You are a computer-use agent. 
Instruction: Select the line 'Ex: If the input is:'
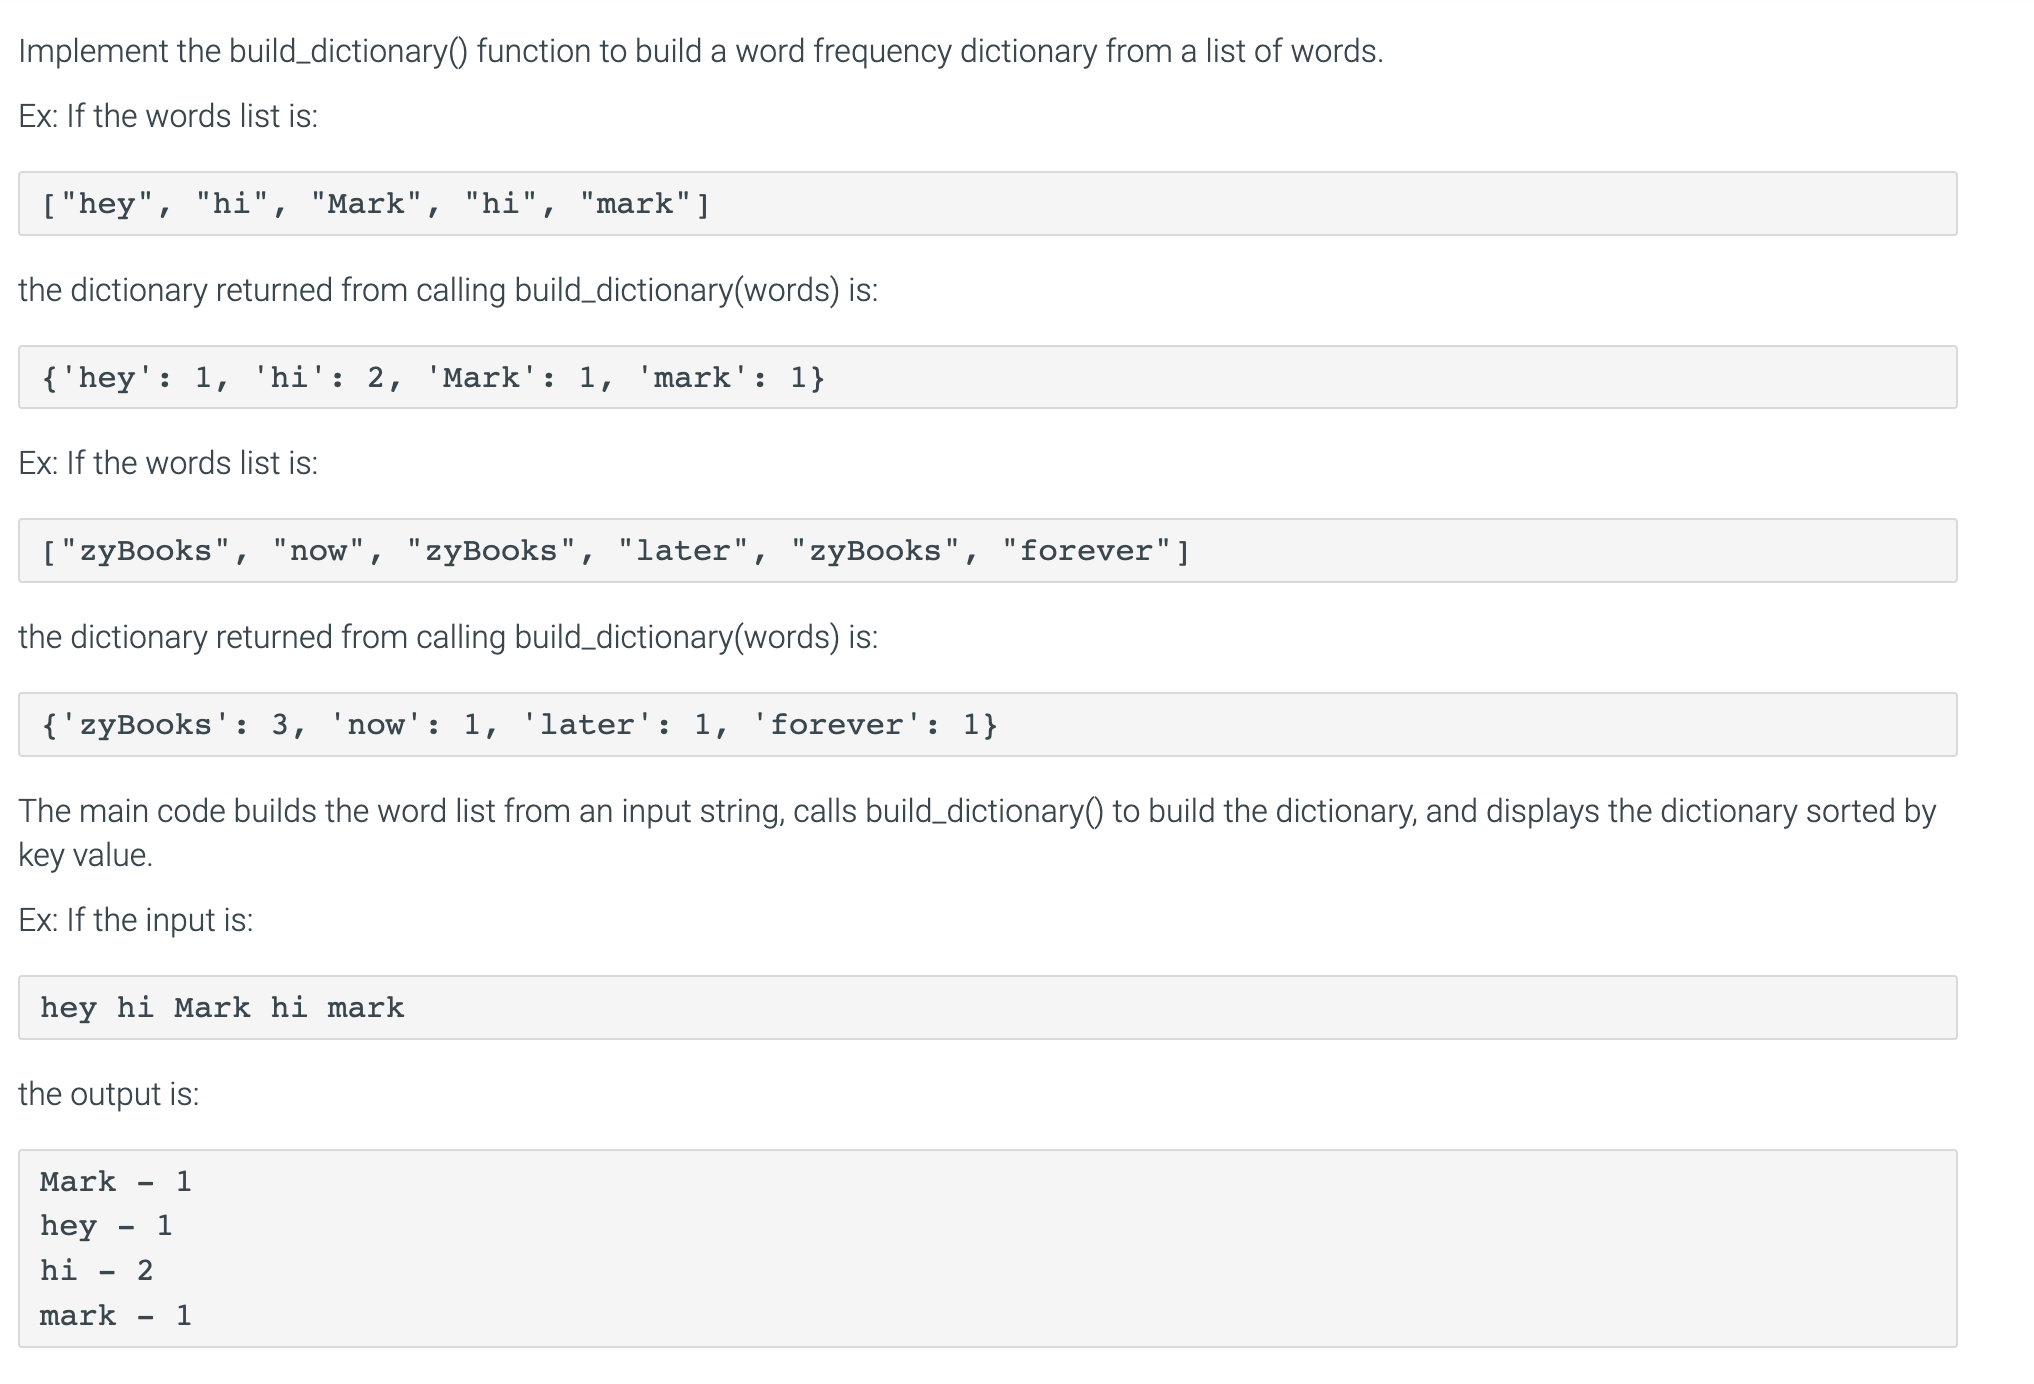coord(137,919)
